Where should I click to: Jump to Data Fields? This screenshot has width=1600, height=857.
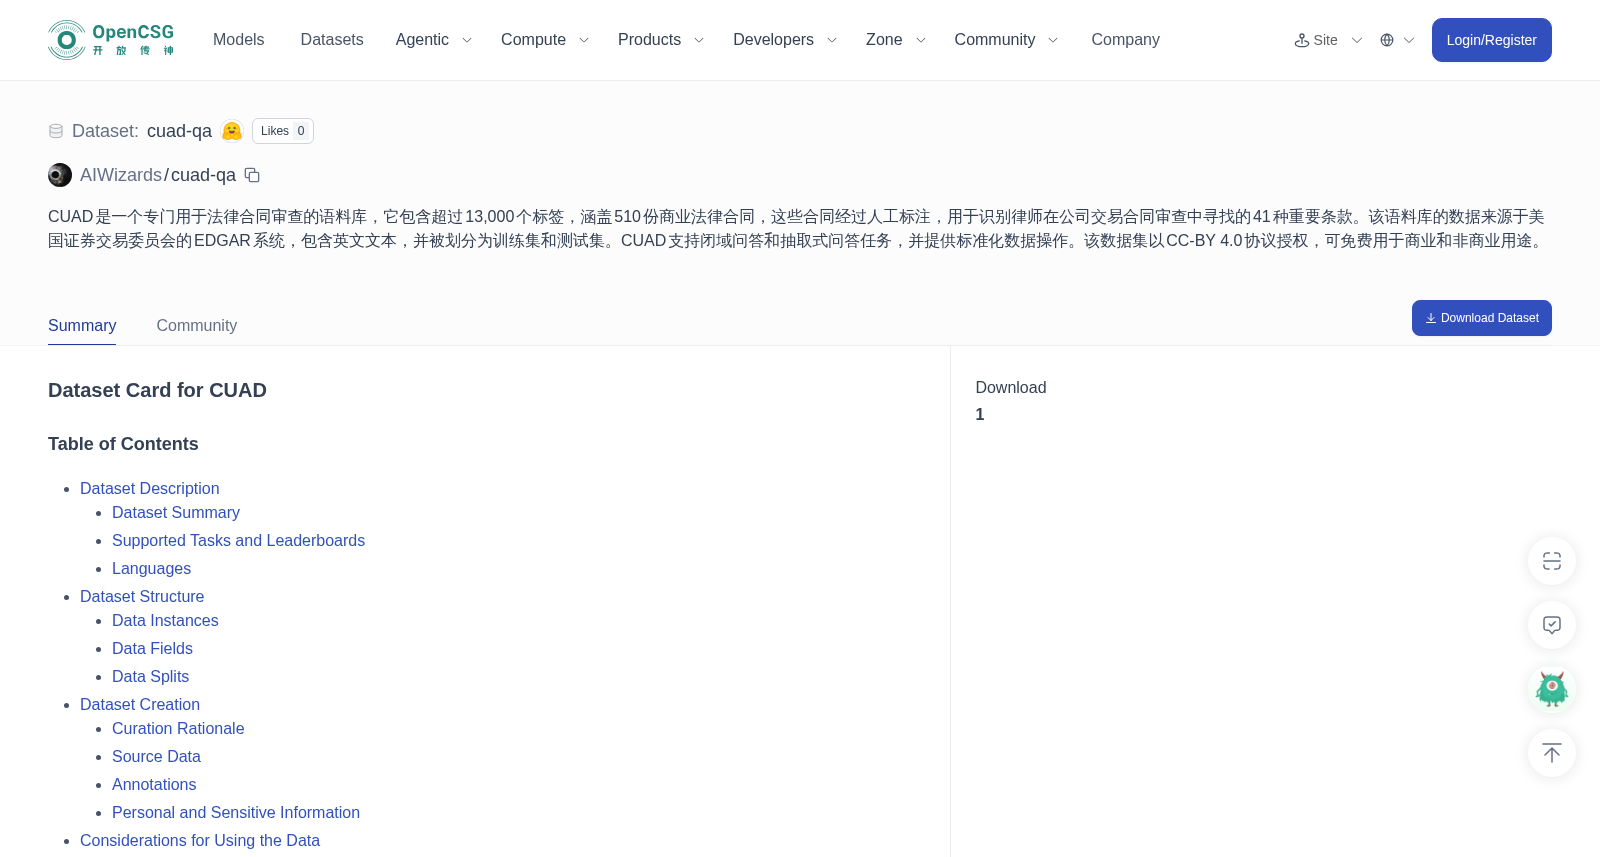[x=152, y=648]
